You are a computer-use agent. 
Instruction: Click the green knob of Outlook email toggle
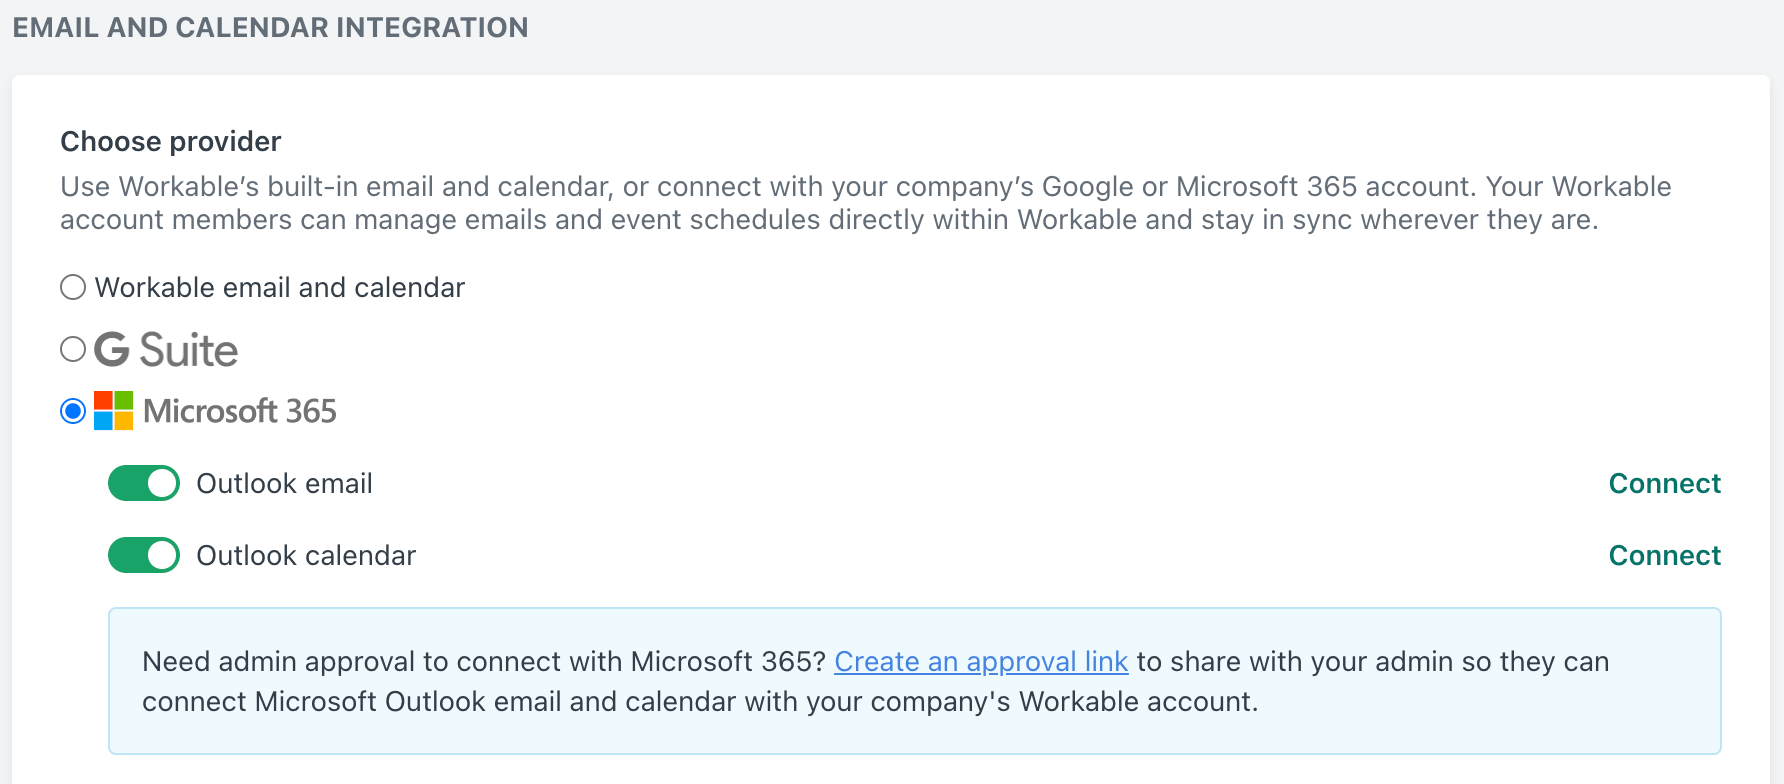click(x=162, y=483)
